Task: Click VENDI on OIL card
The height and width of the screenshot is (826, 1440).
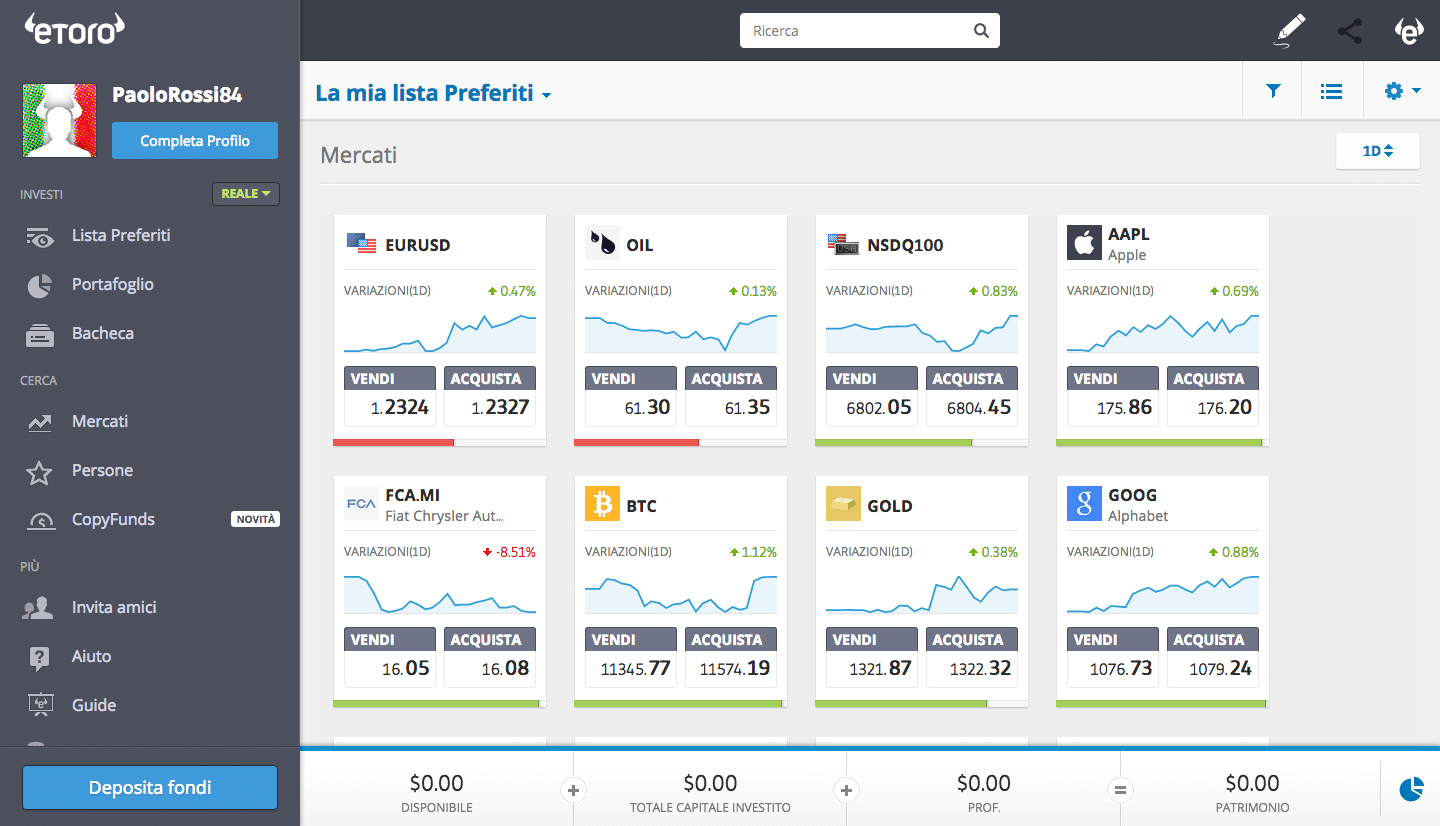Action: 631,396
